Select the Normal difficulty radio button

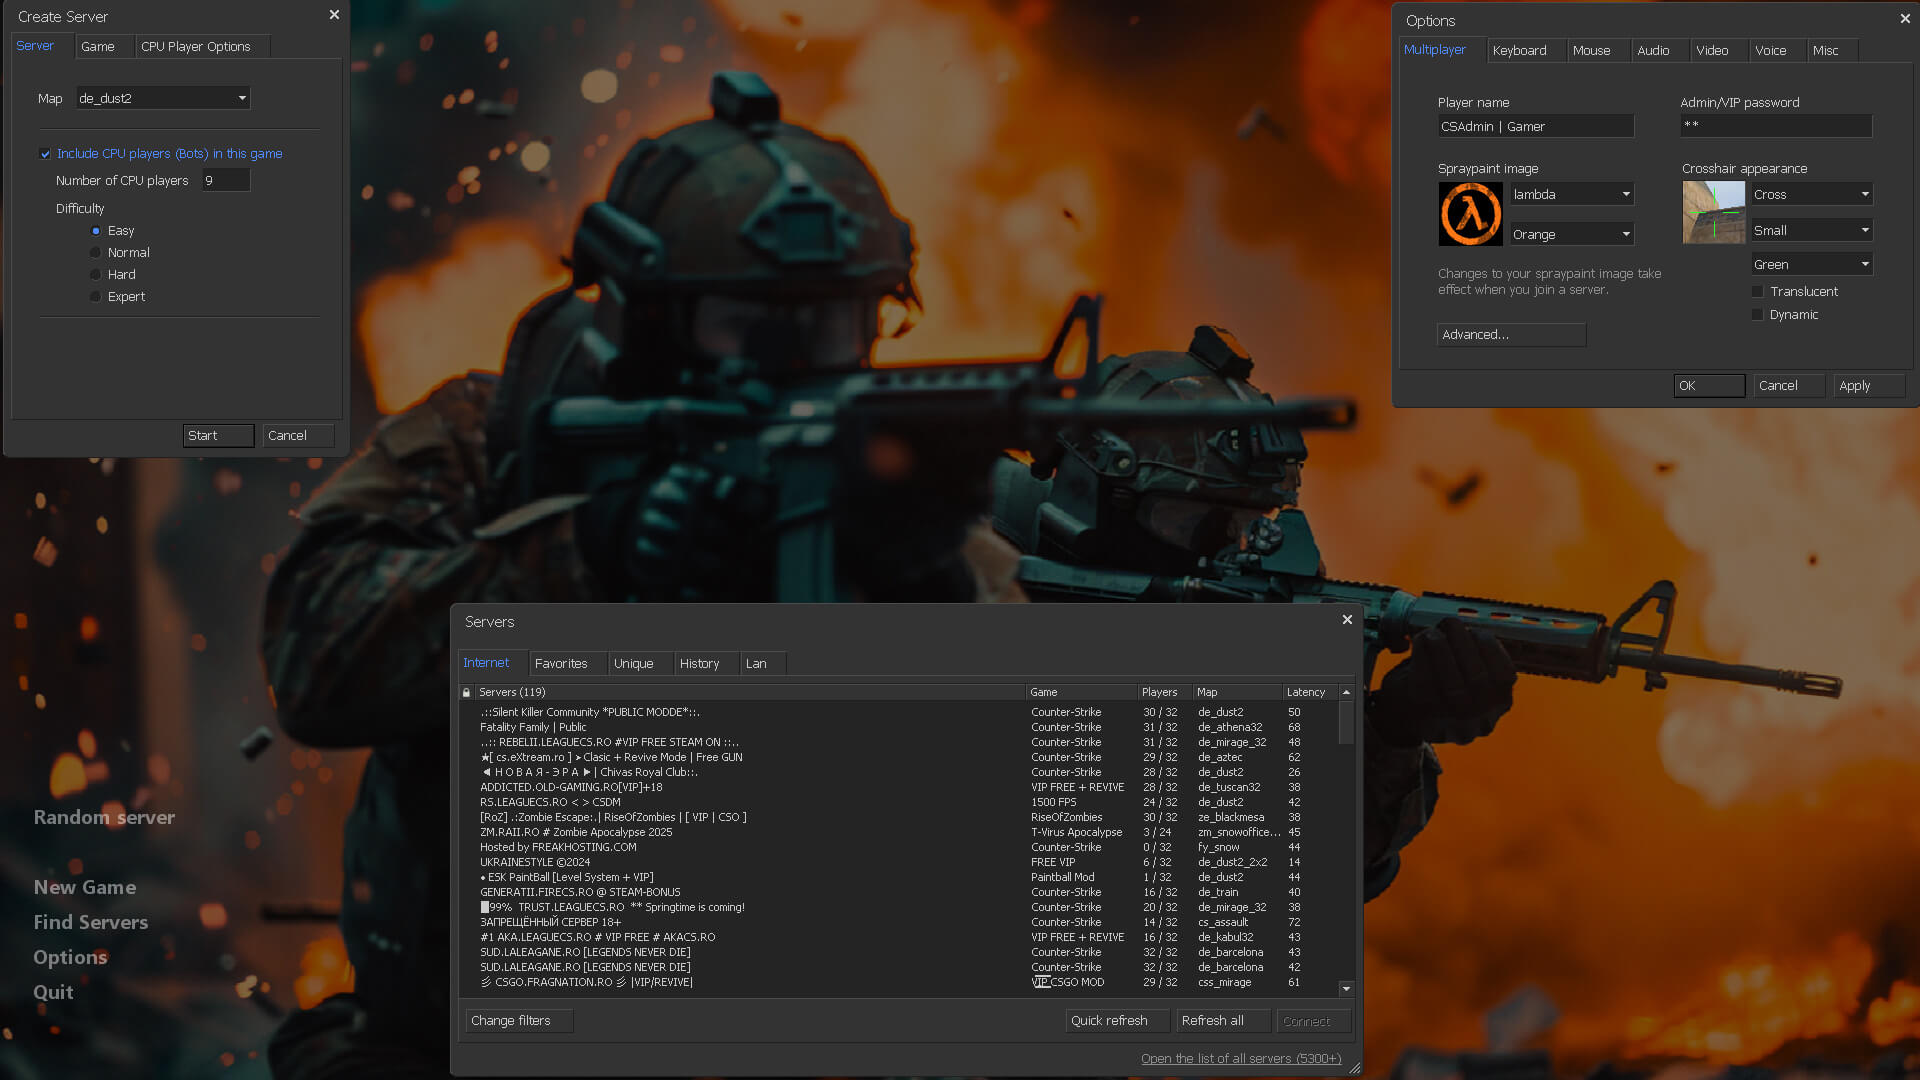coord(96,253)
